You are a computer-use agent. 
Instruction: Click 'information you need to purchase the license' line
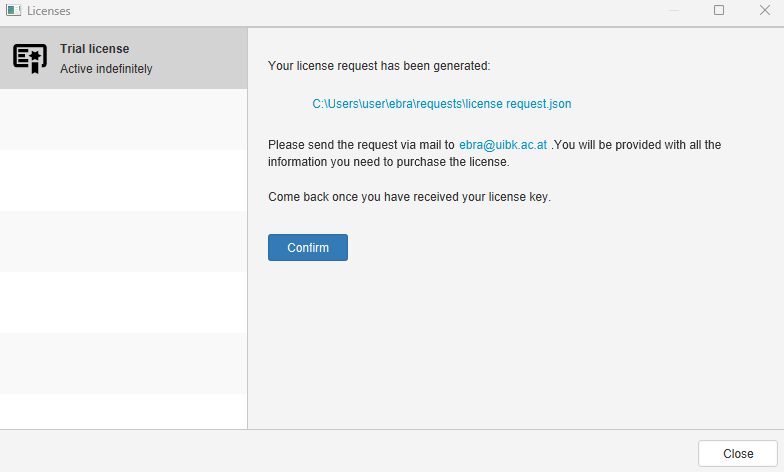tap(389, 162)
